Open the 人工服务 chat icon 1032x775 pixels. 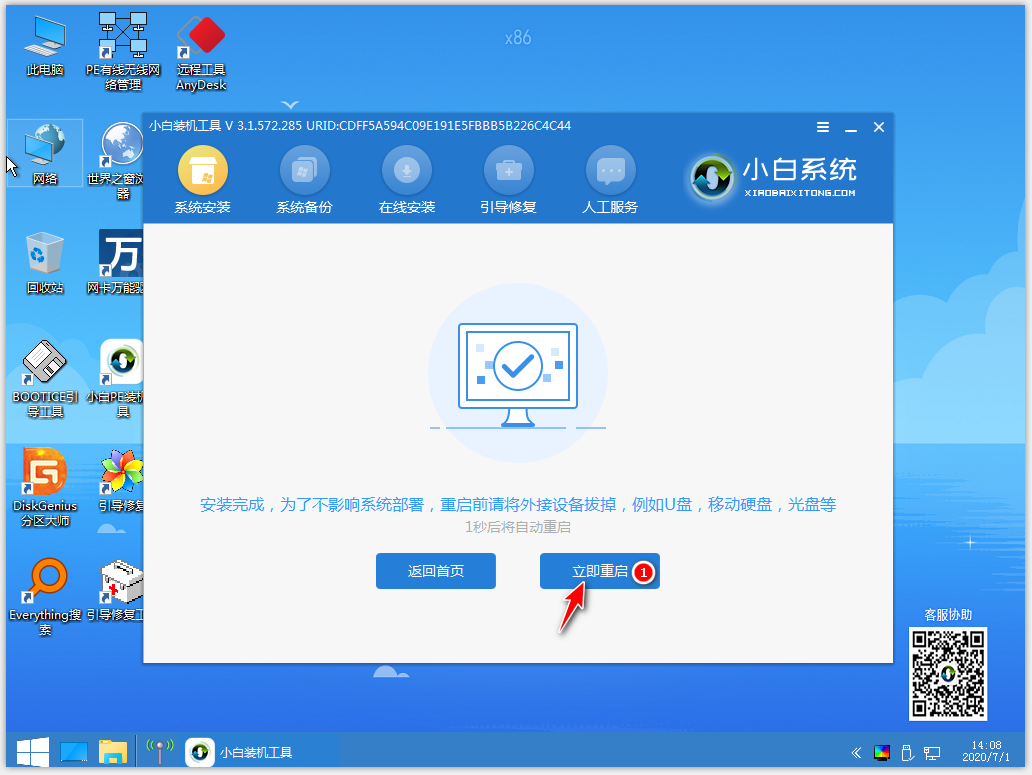(611, 171)
